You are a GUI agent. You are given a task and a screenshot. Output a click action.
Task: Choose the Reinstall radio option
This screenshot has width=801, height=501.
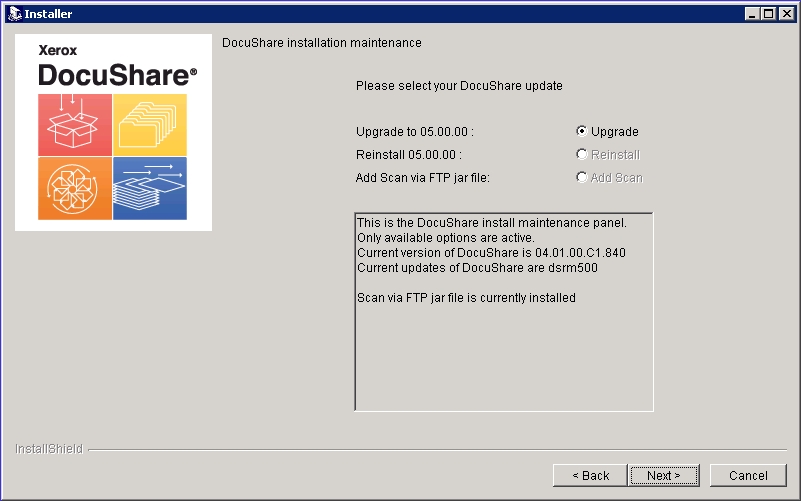click(x=581, y=154)
